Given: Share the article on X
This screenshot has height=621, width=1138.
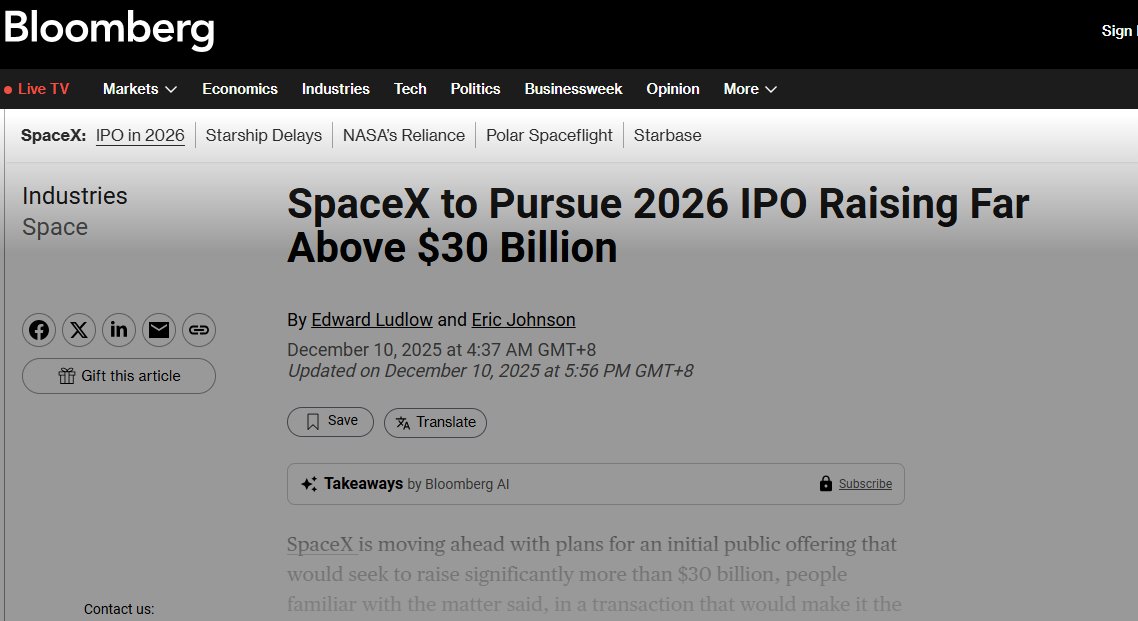Looking at the screenshot, I should (79, 329).
